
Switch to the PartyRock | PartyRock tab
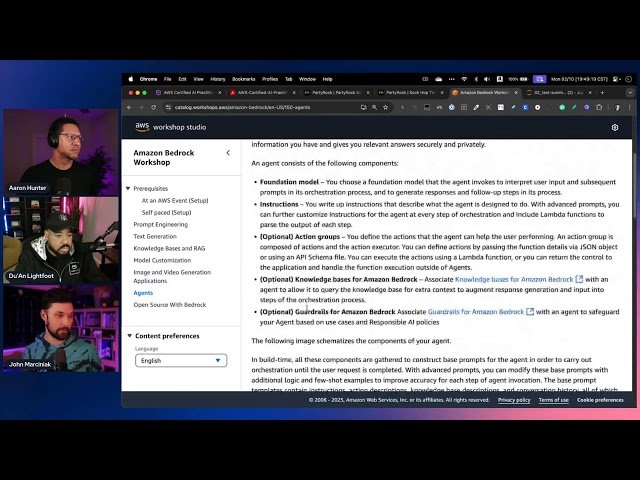(337, 93)
